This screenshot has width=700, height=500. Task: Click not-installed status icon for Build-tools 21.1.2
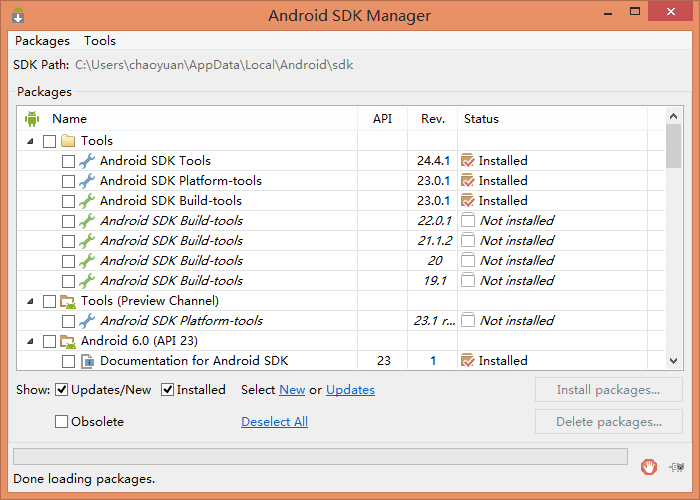click(467, 240)
